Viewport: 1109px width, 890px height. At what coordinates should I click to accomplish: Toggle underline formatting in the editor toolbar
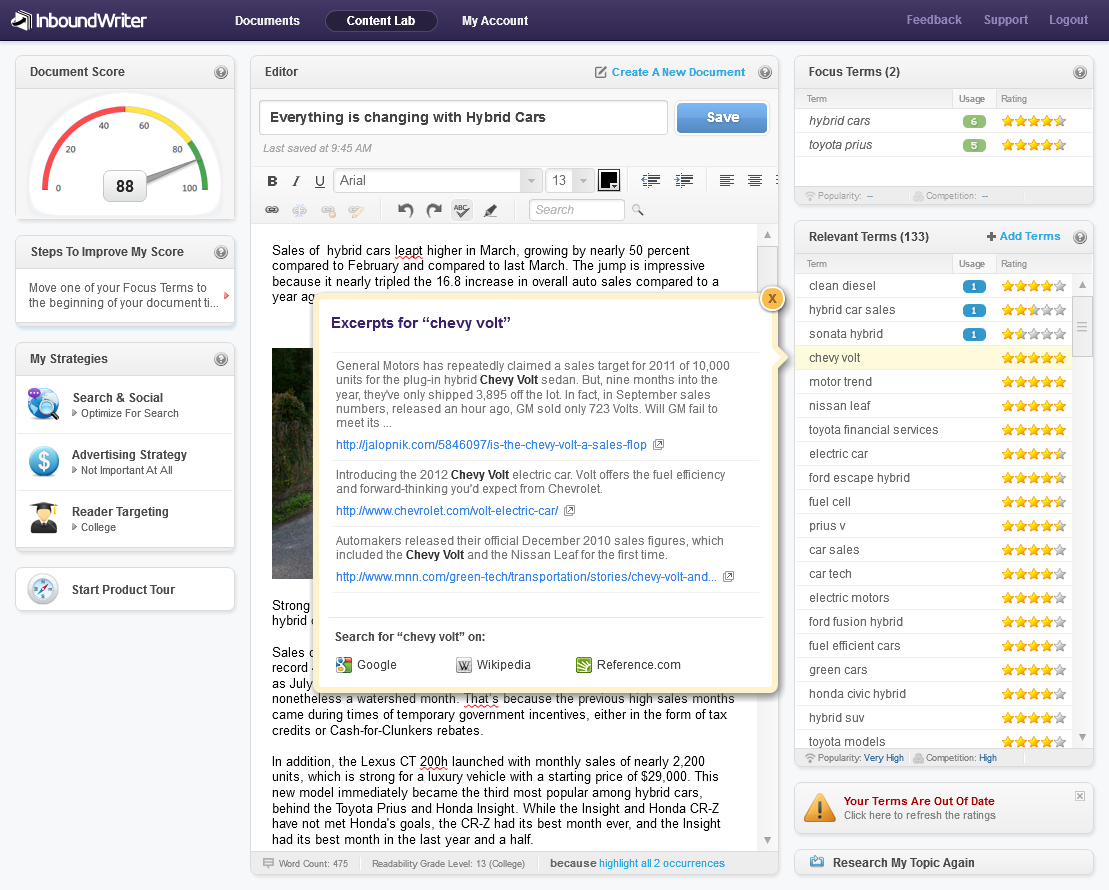pos(320,181)
